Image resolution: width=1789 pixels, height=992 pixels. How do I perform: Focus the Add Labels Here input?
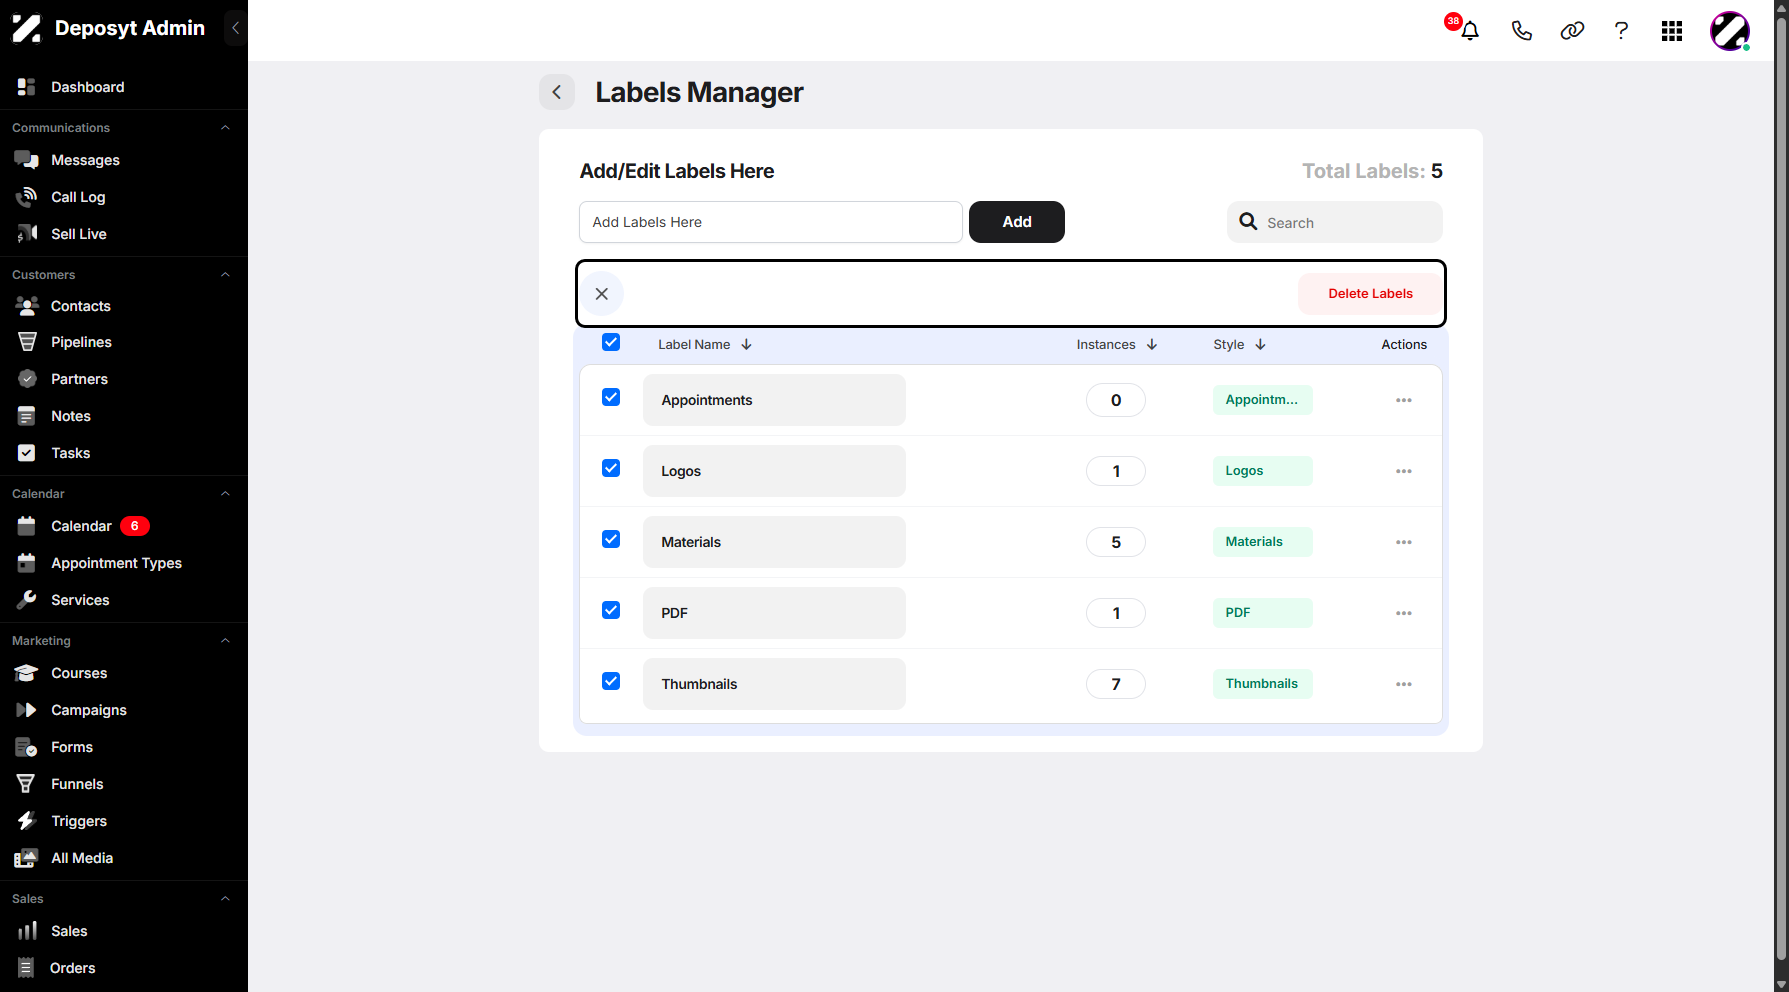[x=771, y=222]
